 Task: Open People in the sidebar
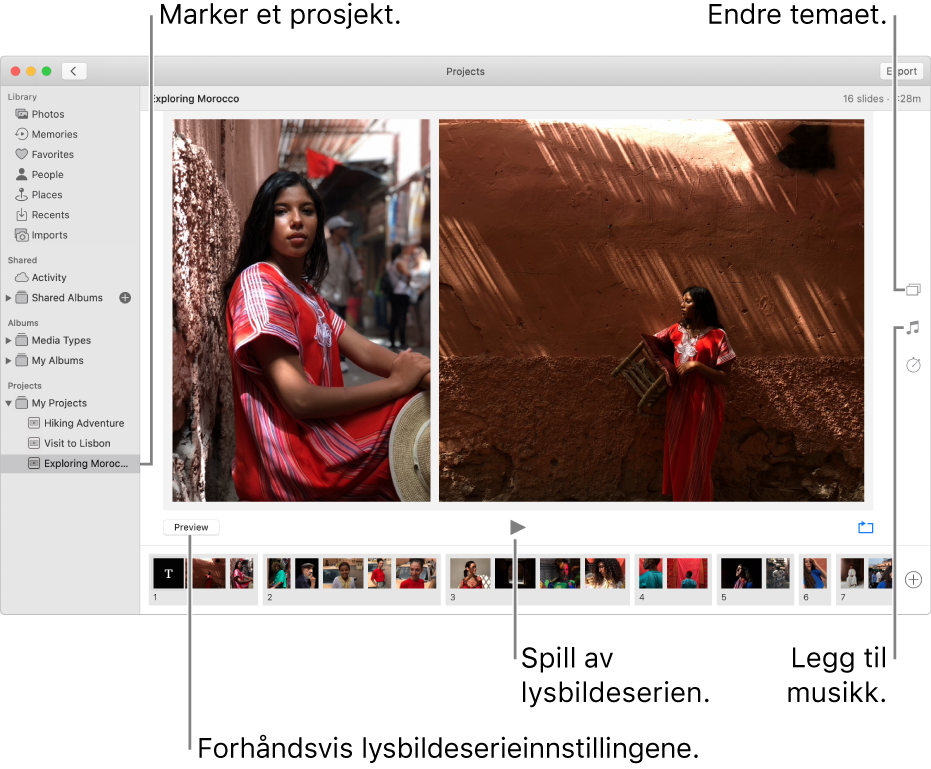tap(47, 175)
